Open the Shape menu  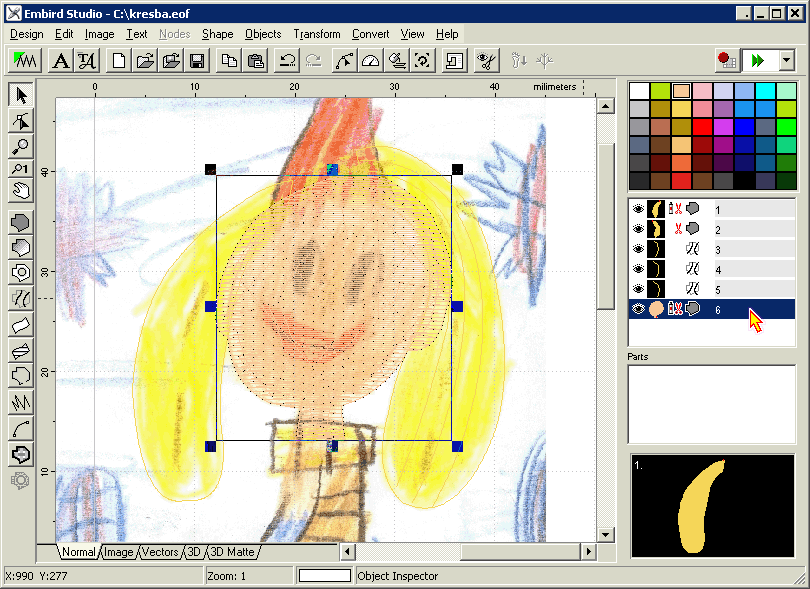click(217, 34)
